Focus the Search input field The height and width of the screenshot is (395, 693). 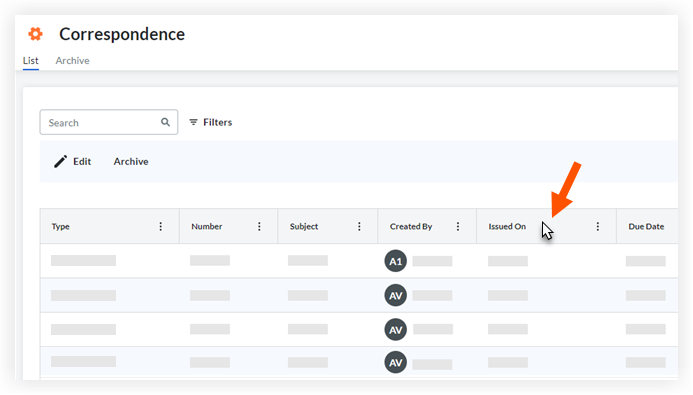109,122
